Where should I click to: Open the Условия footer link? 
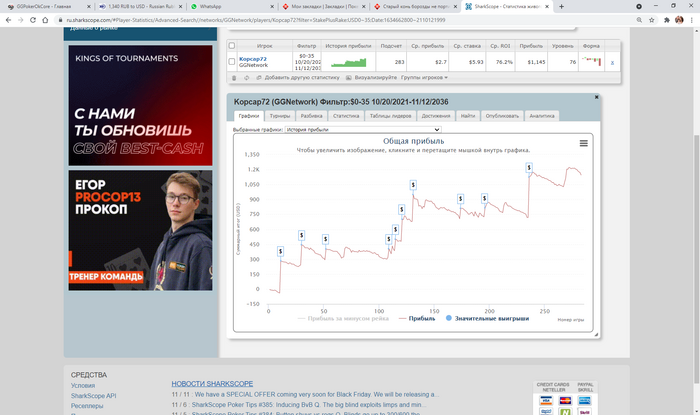83,386
